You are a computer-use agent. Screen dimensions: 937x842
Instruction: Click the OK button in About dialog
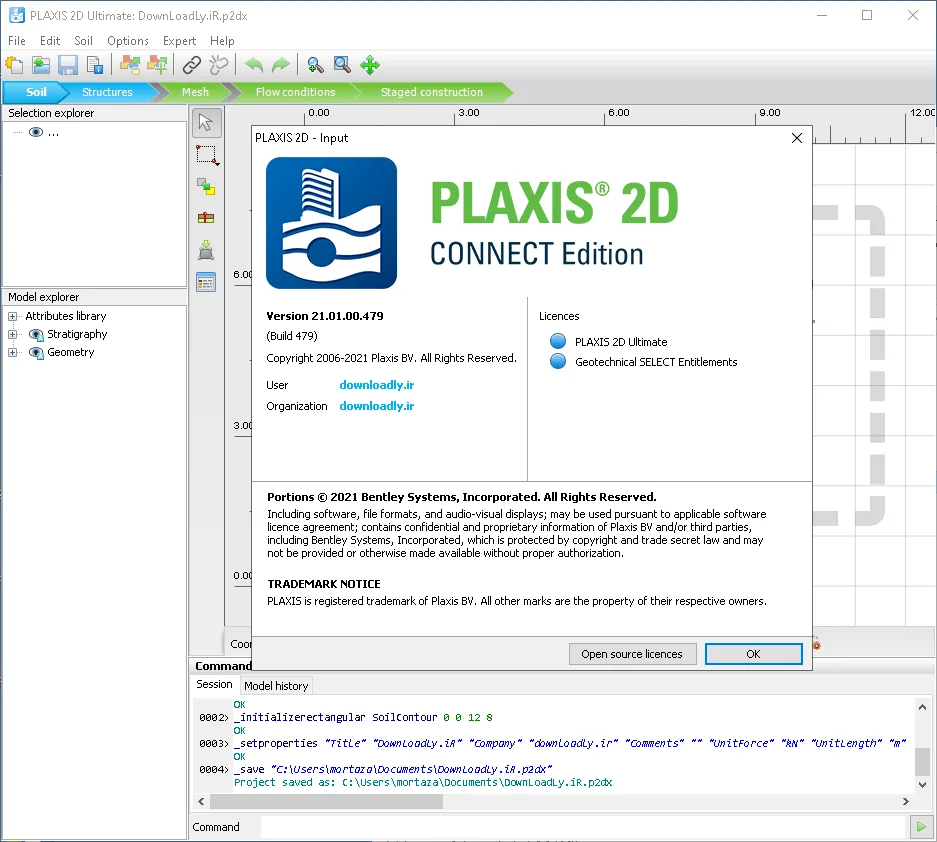pyautogui.click(x=754, y=654)
